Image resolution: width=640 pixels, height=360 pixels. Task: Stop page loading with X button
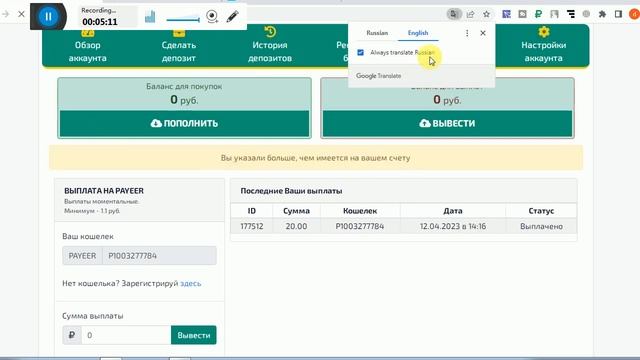coord(21,14)
